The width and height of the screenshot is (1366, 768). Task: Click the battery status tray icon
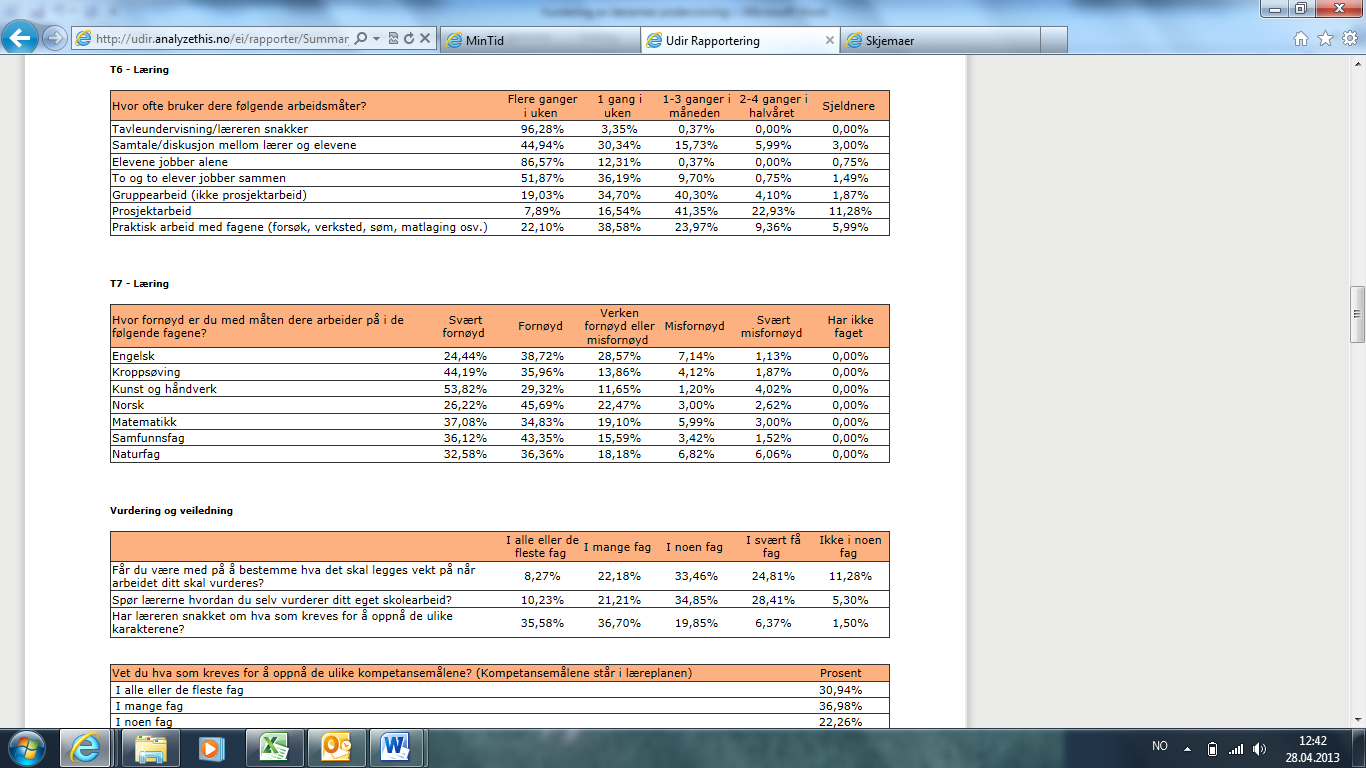tap(1213, 748)
